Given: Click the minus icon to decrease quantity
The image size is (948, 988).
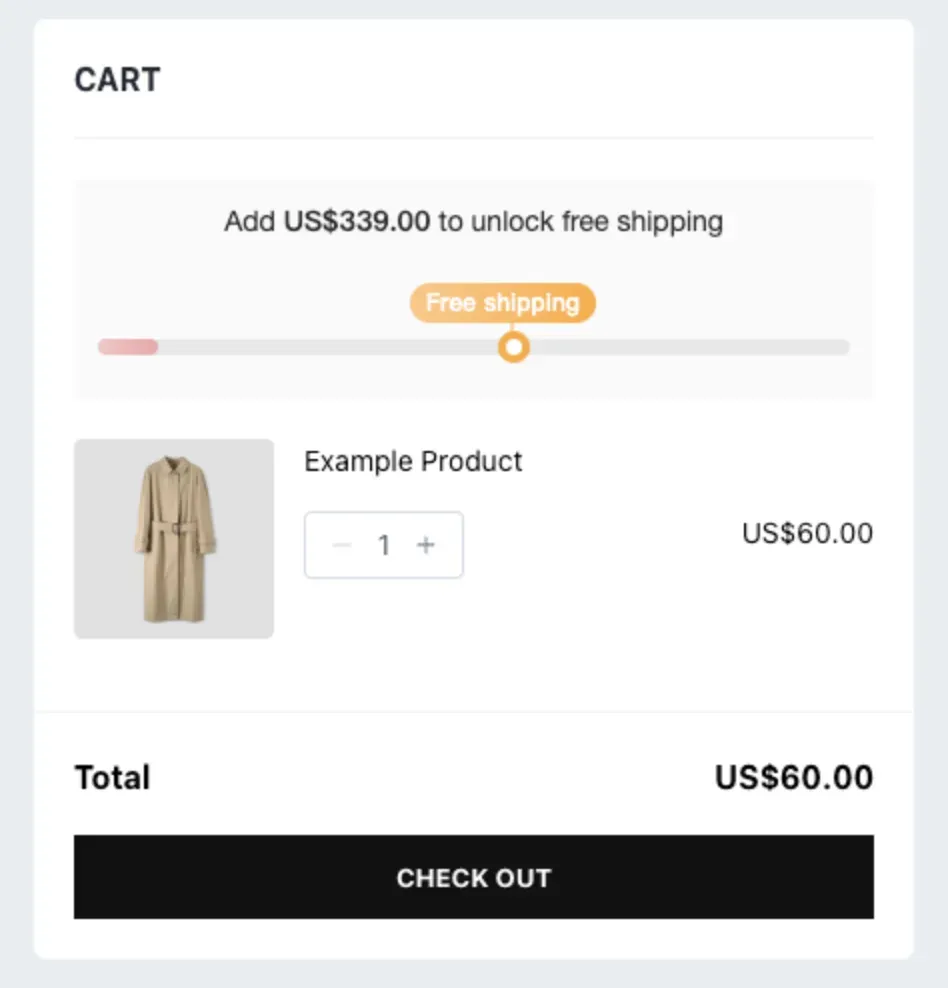Looking at the screenshot, I should 342,545.
